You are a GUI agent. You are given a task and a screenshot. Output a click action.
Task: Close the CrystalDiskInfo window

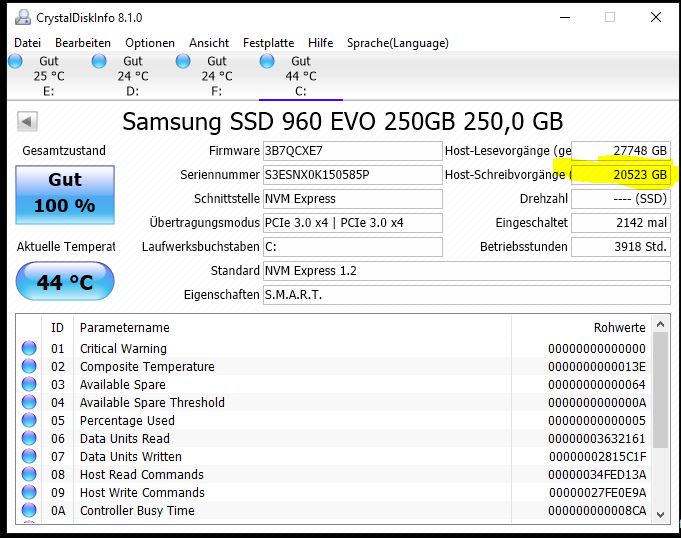point(656,17)
